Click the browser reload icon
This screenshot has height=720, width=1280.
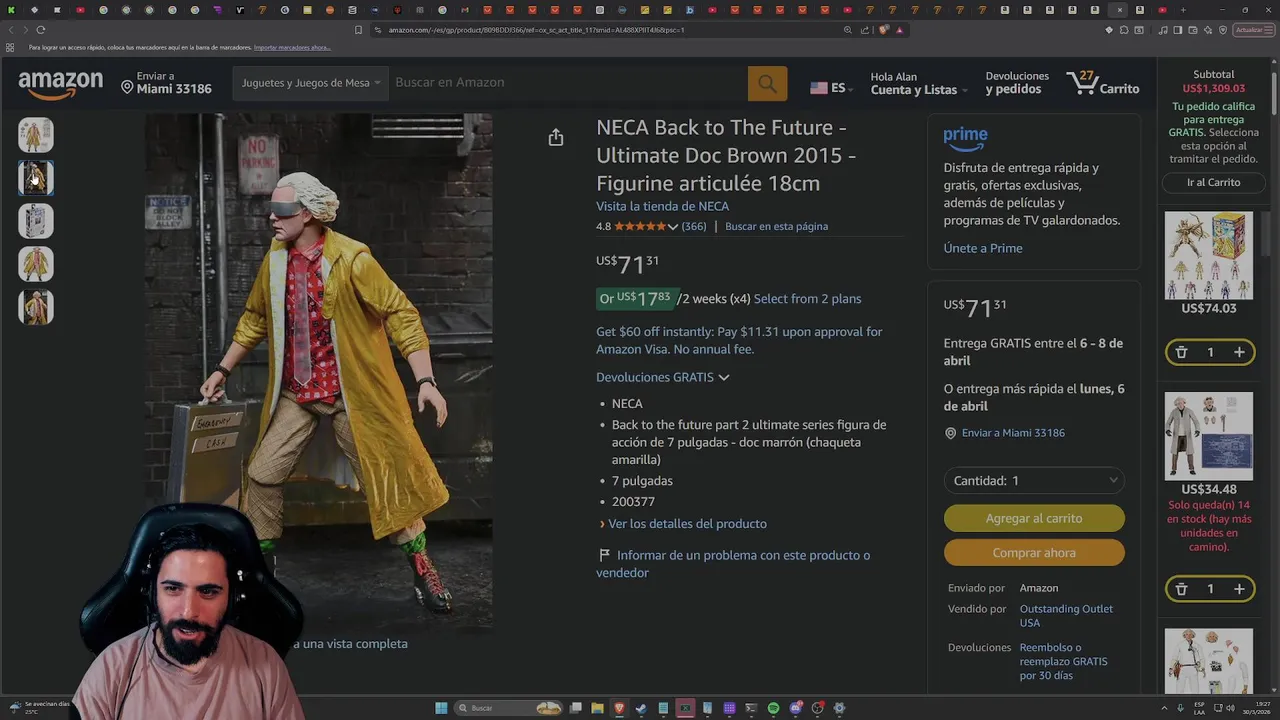coord(40,30)
